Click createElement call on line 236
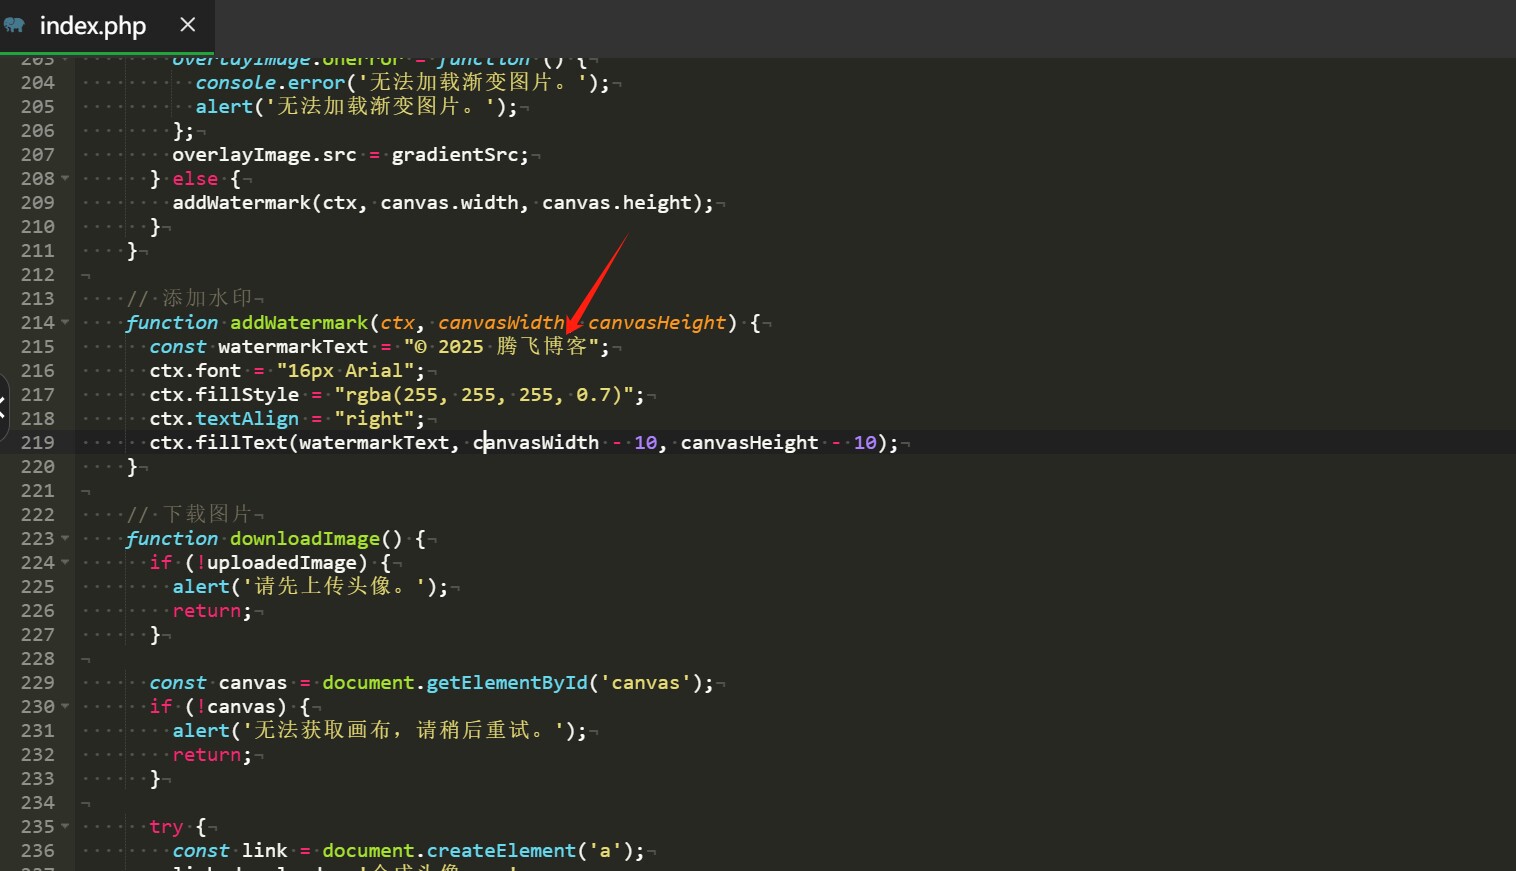The image size is (1516, 871). coord(501,851)
